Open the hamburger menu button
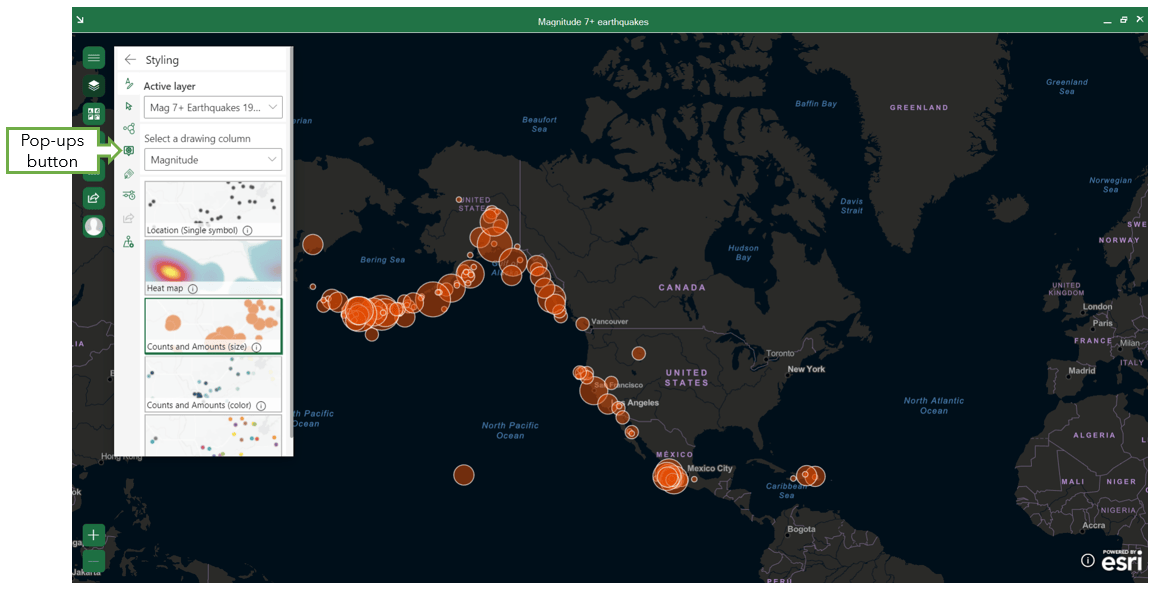 pos(94,58)
